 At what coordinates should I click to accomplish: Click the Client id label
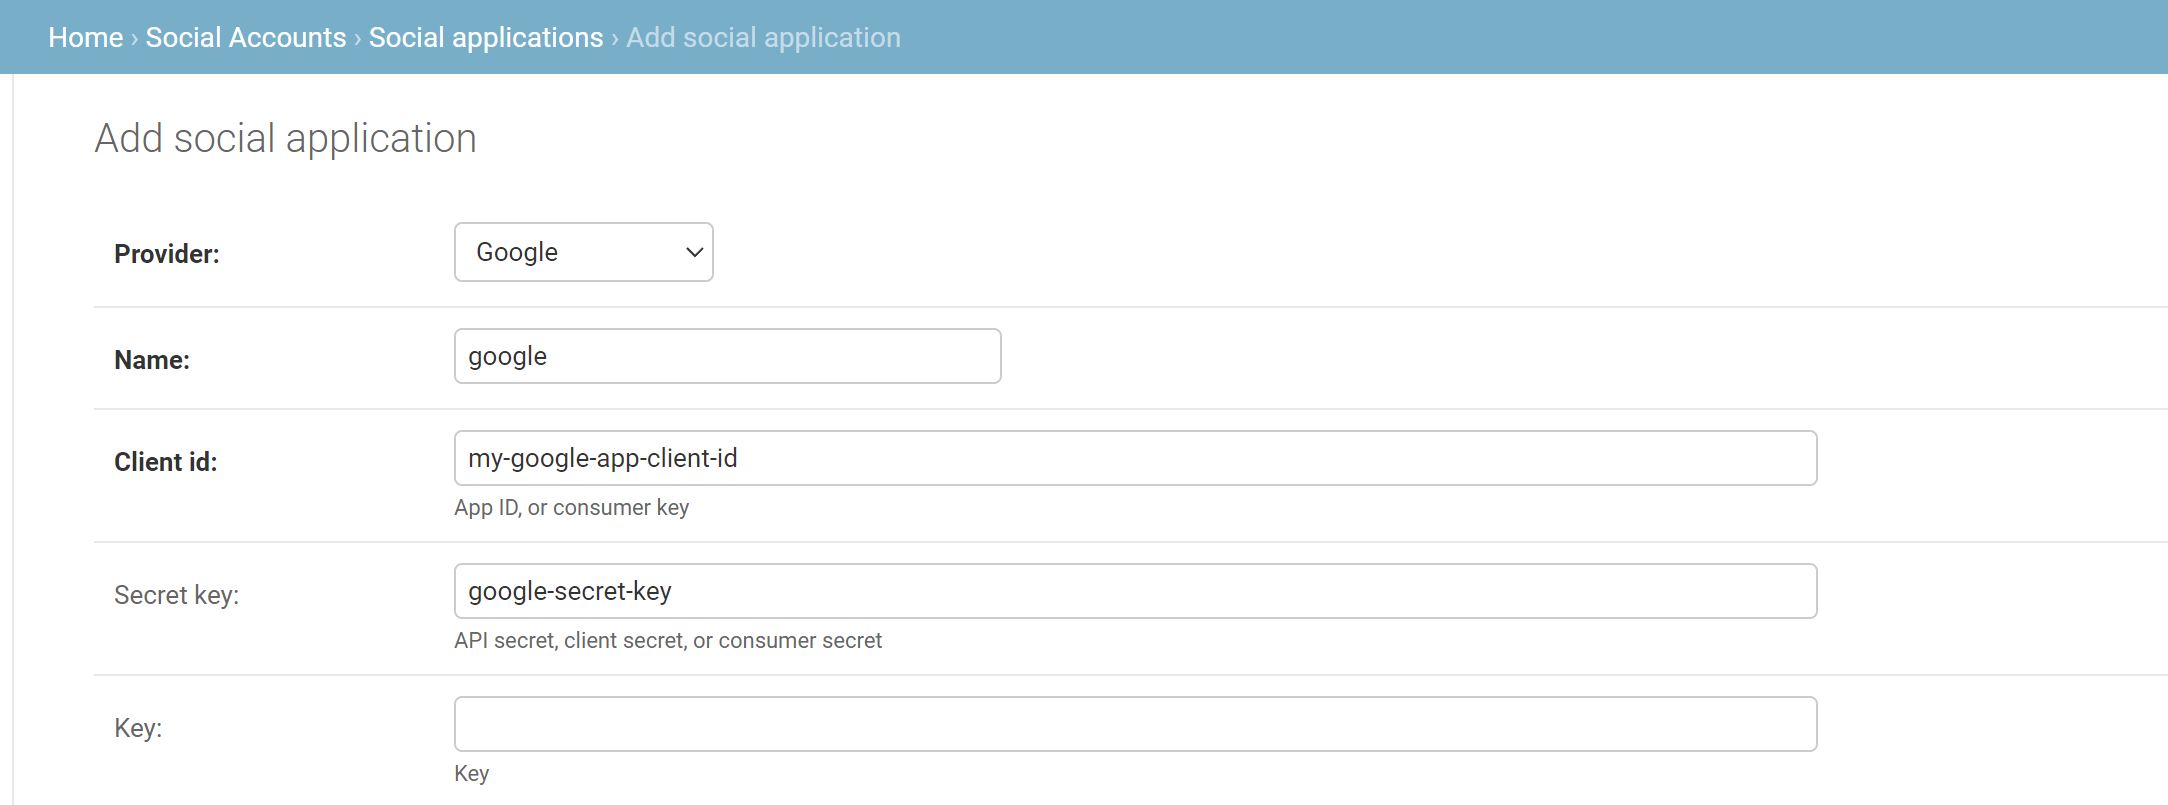165,461
